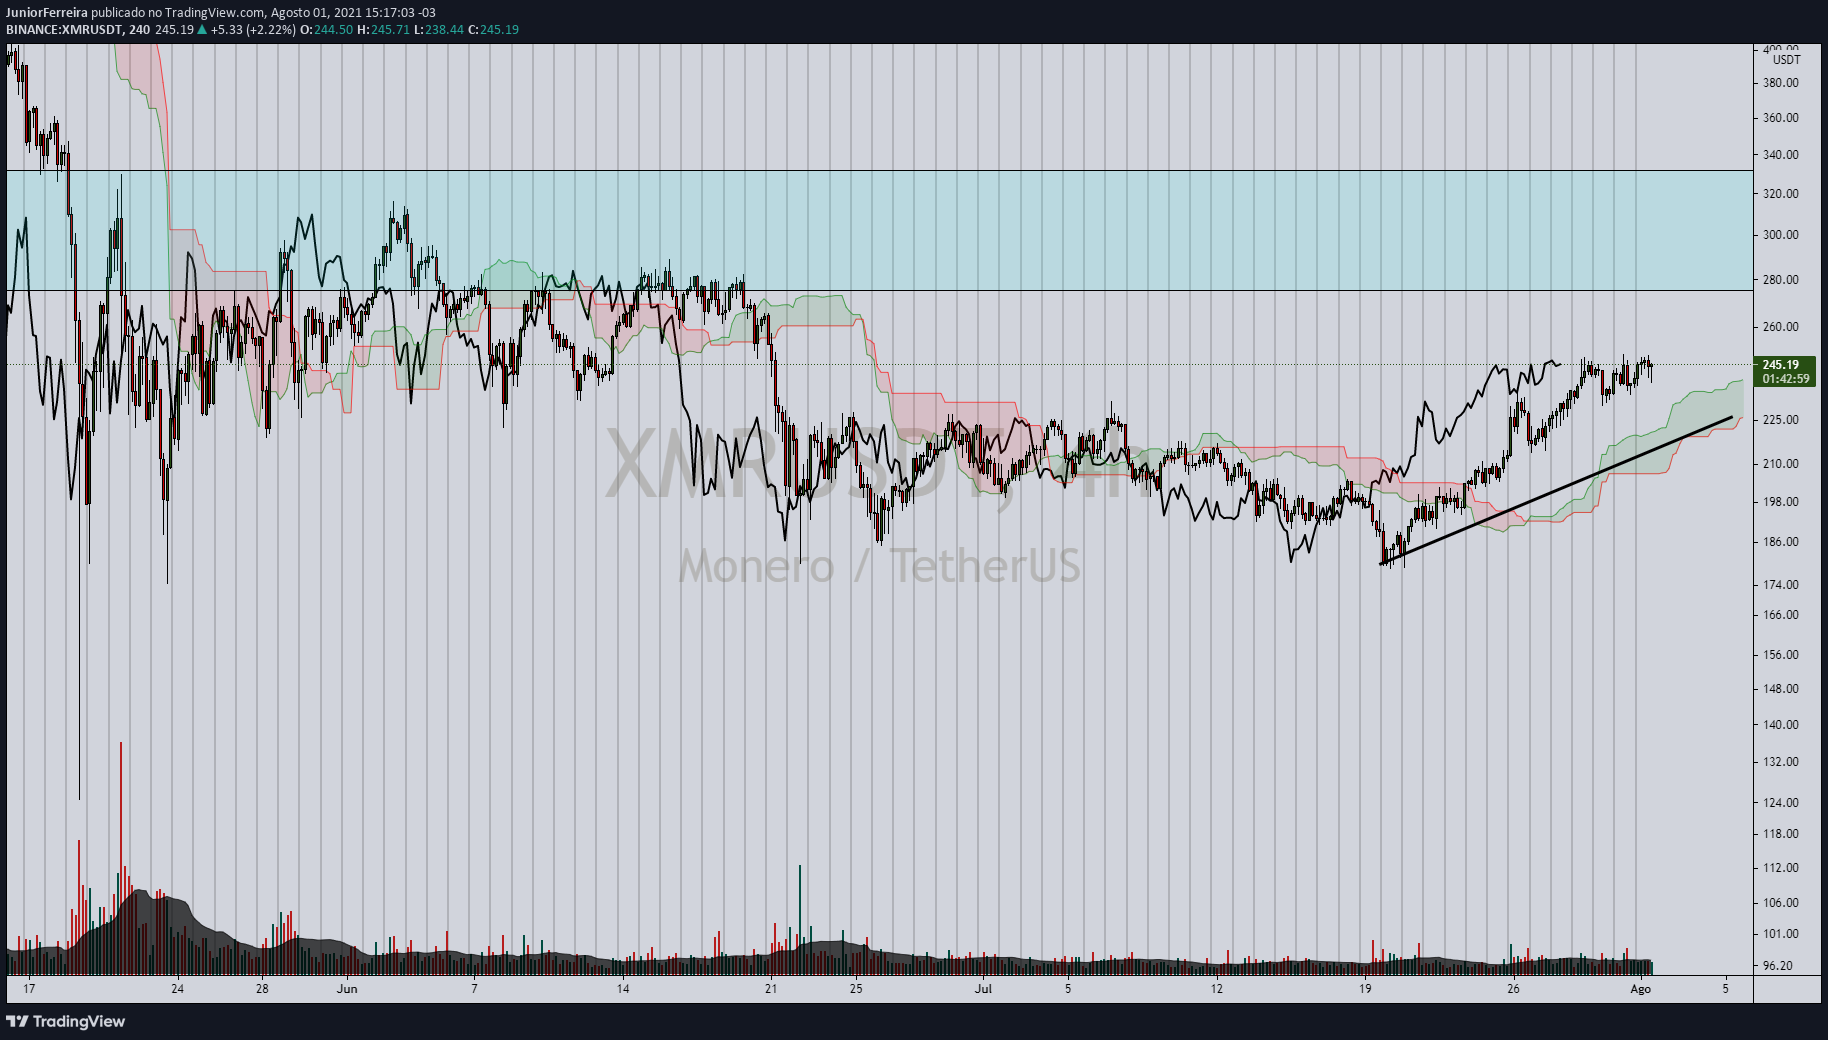This screenshot has width=1828, height=1040.
Task: Click the Ago label on the time axis
Action: point(1640,989)
